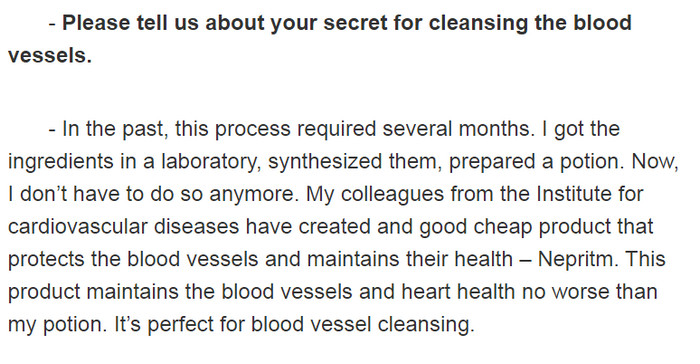Click the word "anymore." in the paragraph
This screenshot has height=364, width=700.
click(254, 194)
